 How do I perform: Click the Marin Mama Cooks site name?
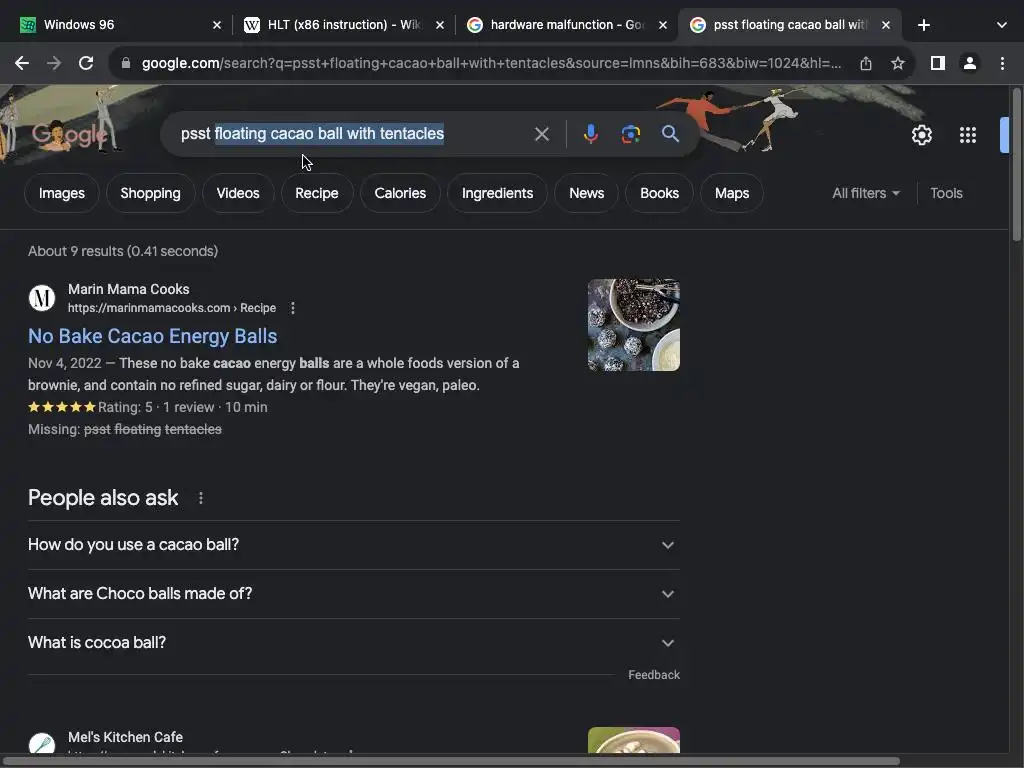(129, 289)
